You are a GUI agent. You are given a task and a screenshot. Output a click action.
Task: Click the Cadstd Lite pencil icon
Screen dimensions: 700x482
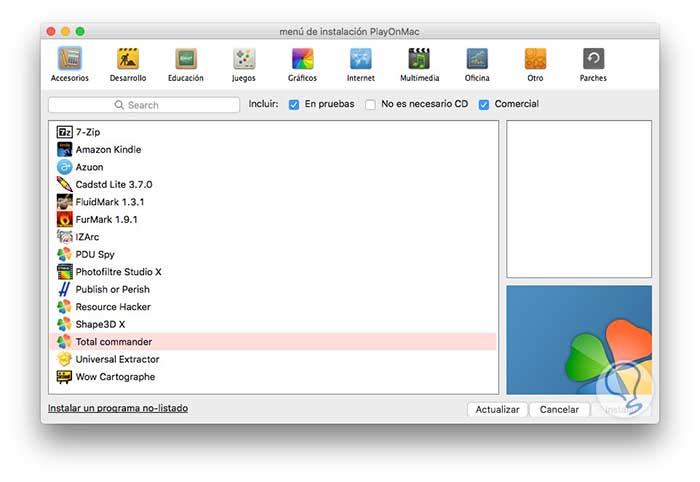[64, 184]
